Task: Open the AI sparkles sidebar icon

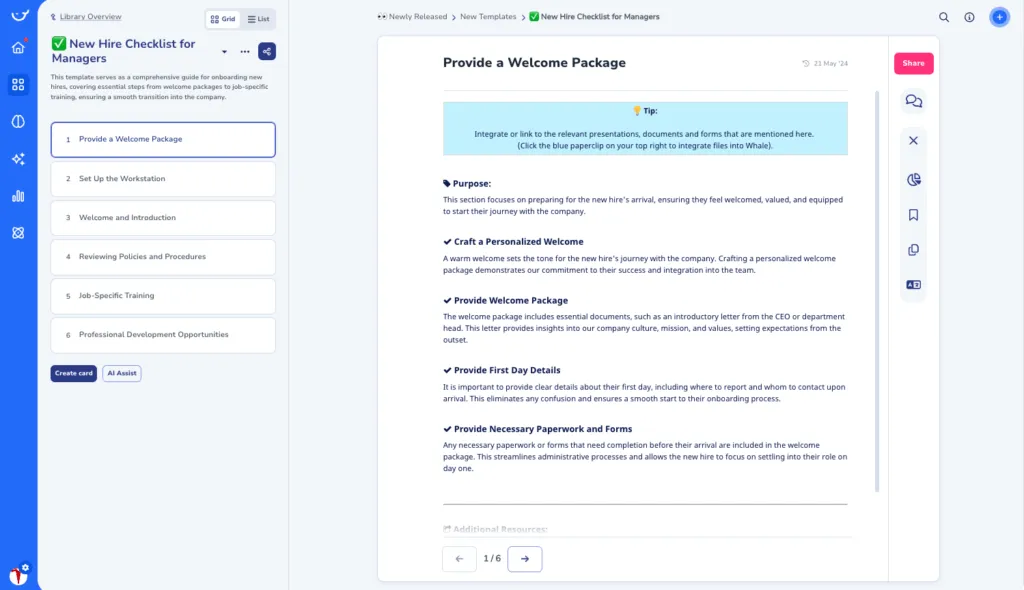Action: (x=18, y=159)
